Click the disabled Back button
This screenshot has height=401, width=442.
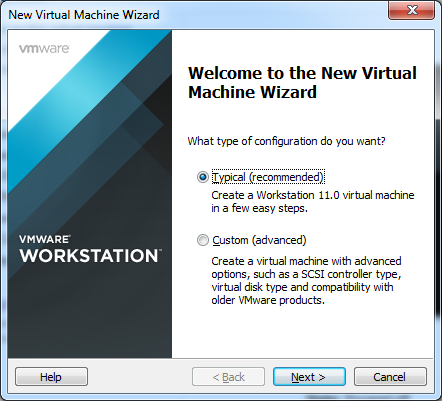[228, 377]
